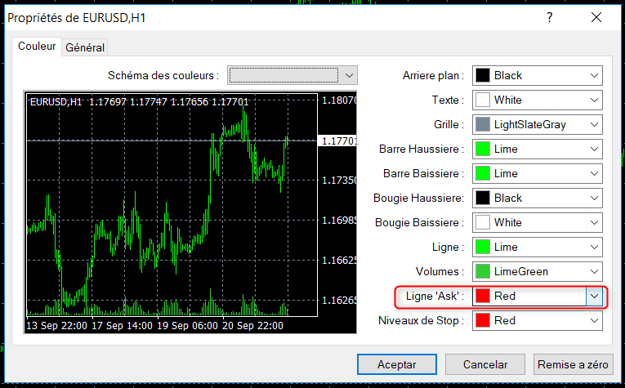This screenshot has width=625, height=388.
Task: Switch to the Général tab
Action: (85, 47)
